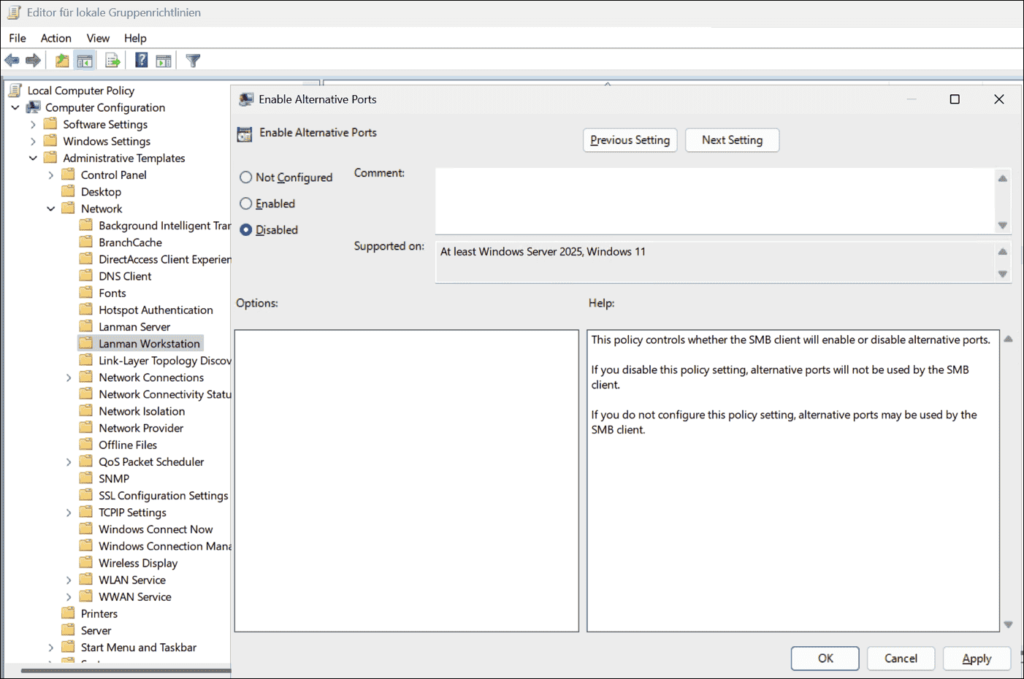1024x679 pixels.
Task: Click the Cancel button
Action: tap(901, 658)
